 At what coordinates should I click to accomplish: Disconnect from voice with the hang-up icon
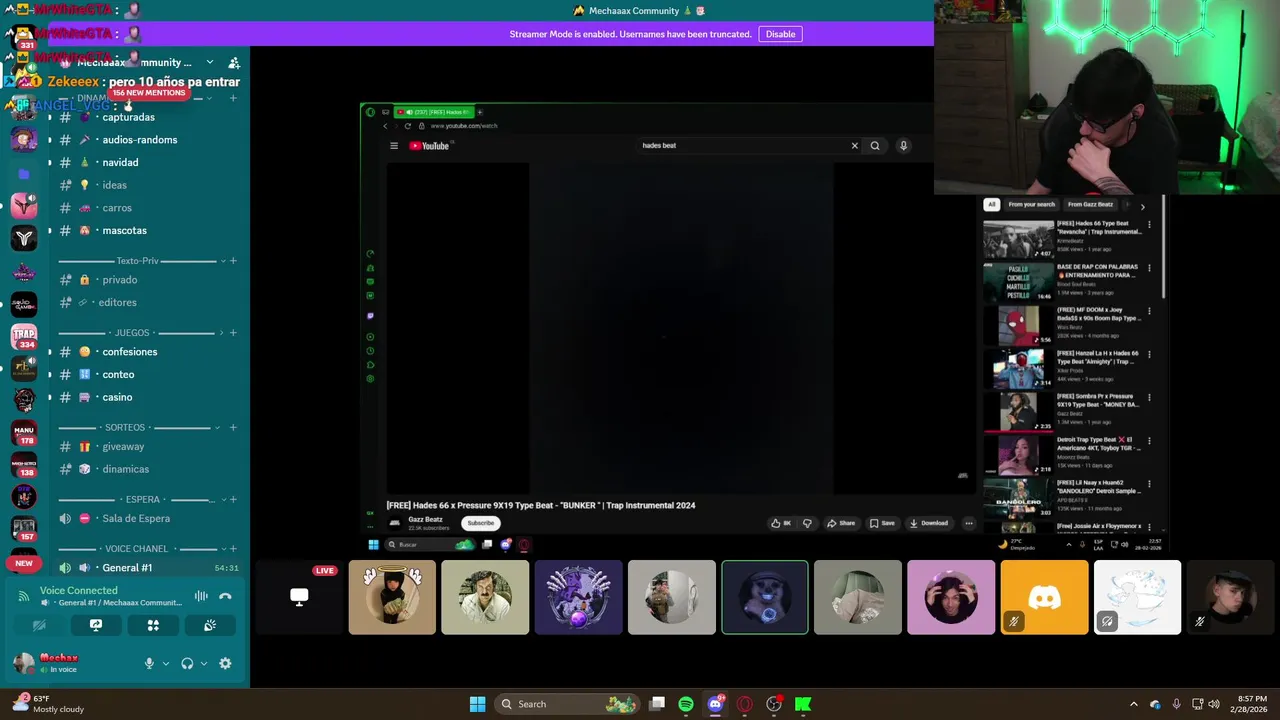click(x=225, y=596)
